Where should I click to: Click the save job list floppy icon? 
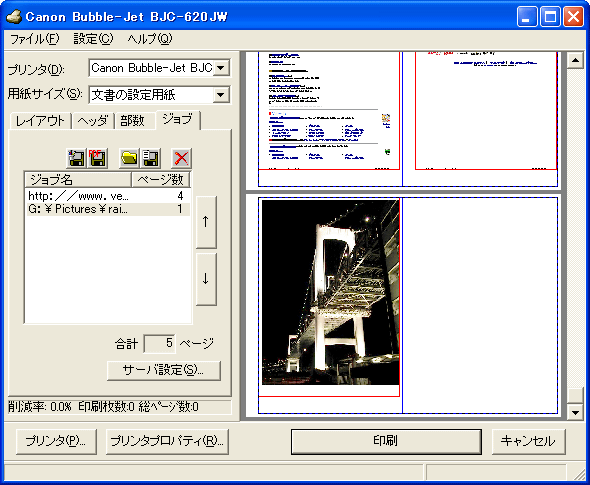point(151,158)
